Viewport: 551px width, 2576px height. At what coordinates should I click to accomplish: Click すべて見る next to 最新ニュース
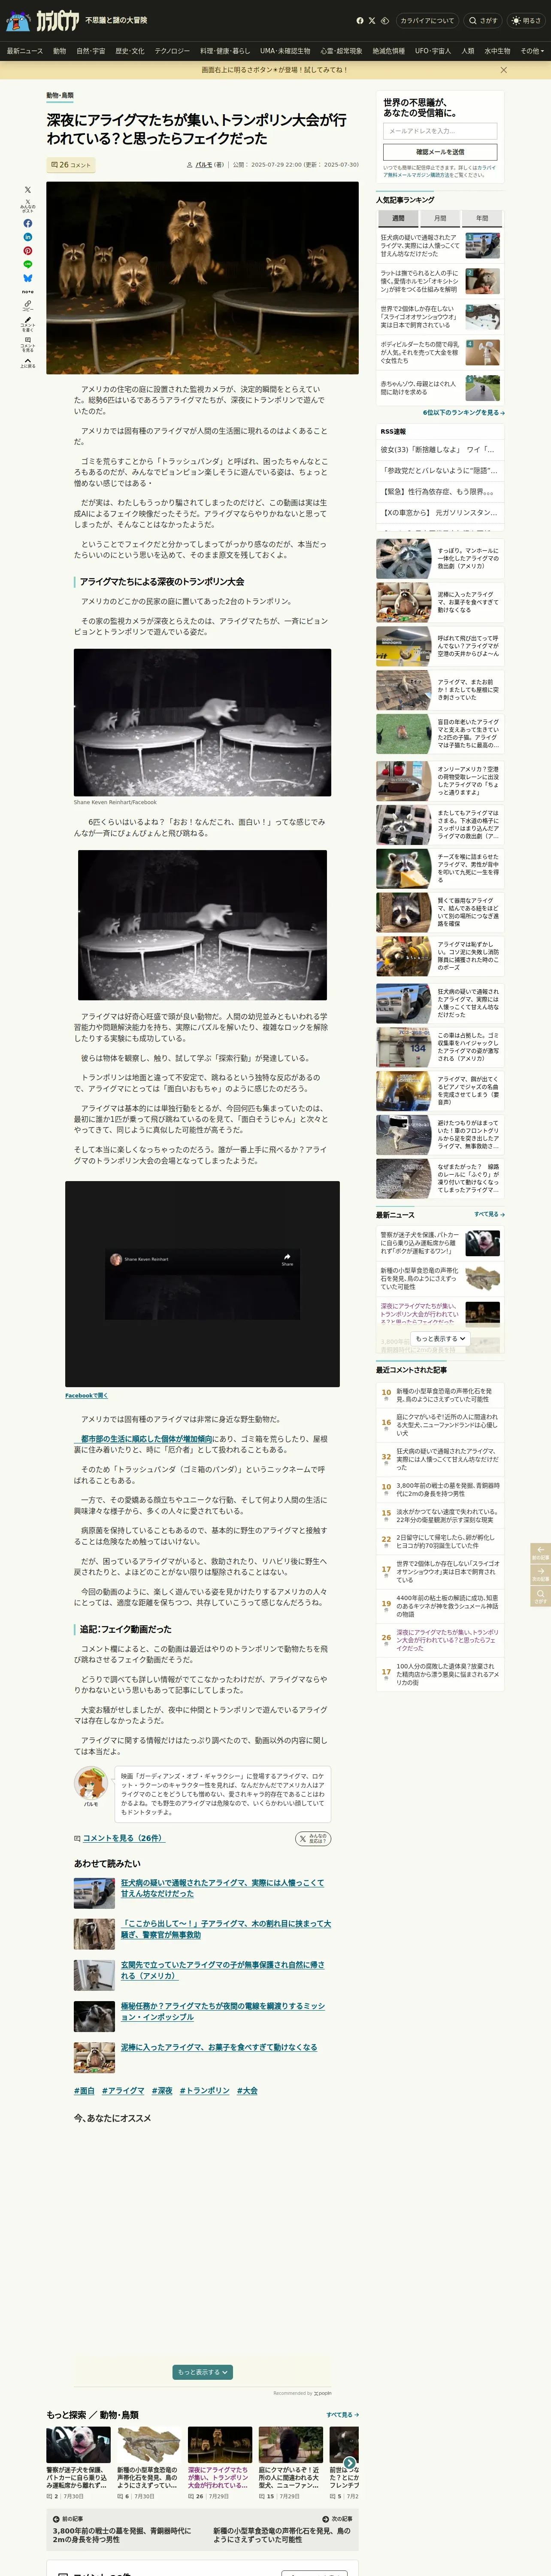tap(489, 1214)
